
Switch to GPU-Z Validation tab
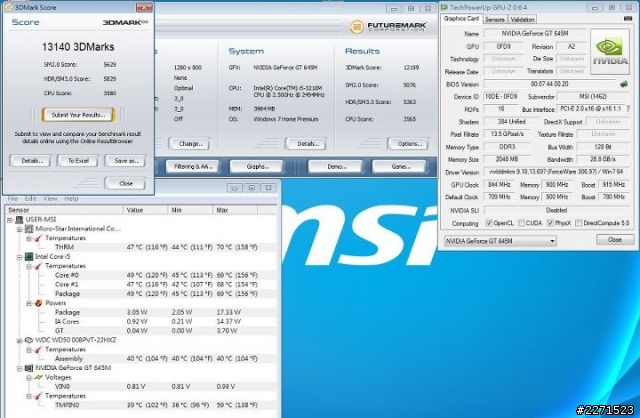point(522,19)
